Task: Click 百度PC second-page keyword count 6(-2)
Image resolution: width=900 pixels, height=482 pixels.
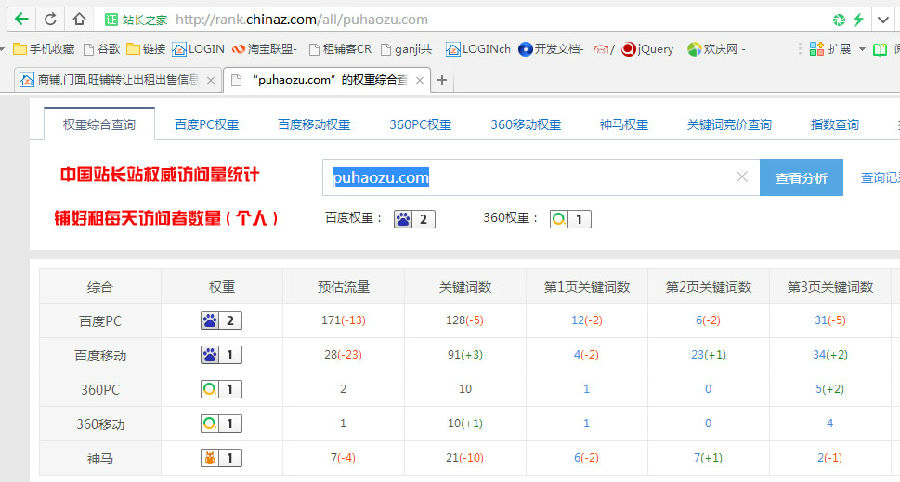Action: coord(708,320)
